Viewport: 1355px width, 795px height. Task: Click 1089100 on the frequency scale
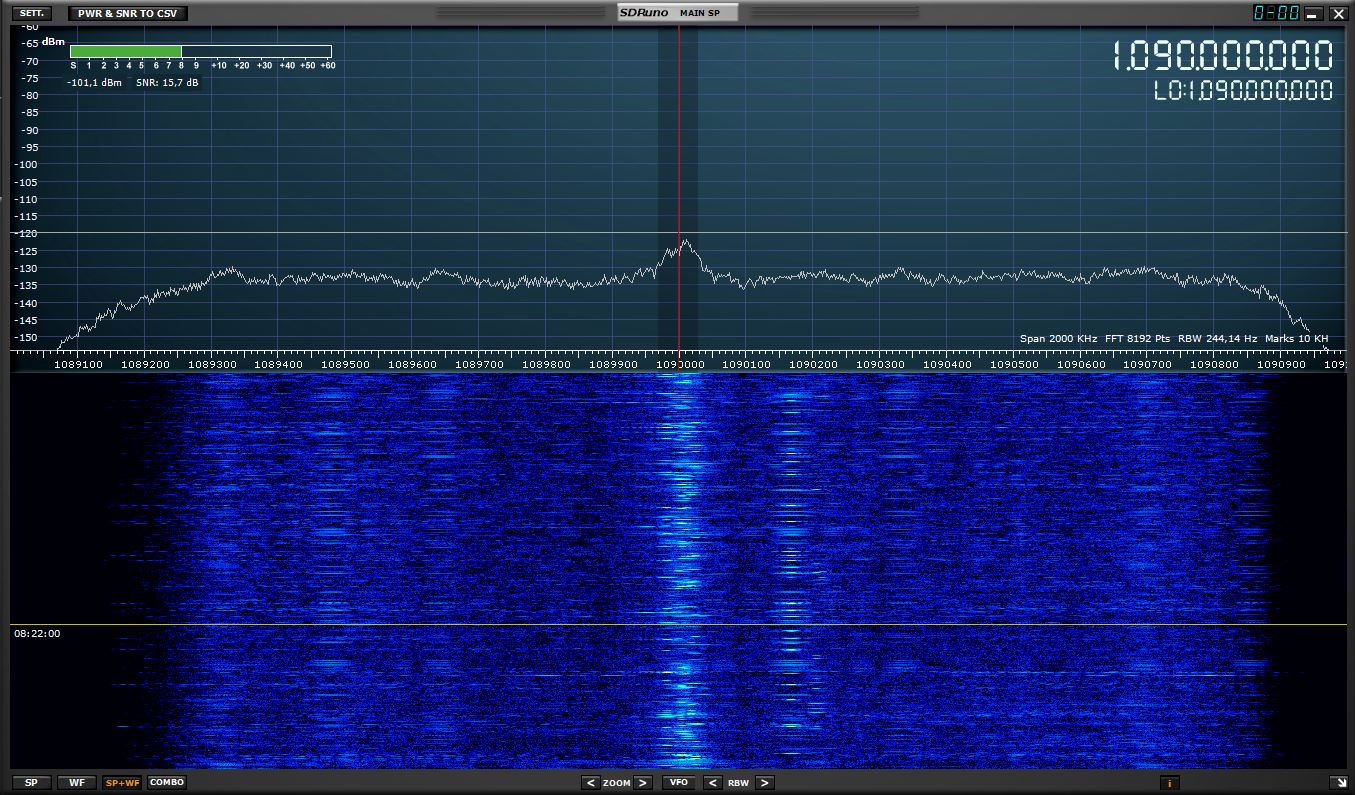click(77, 365)
